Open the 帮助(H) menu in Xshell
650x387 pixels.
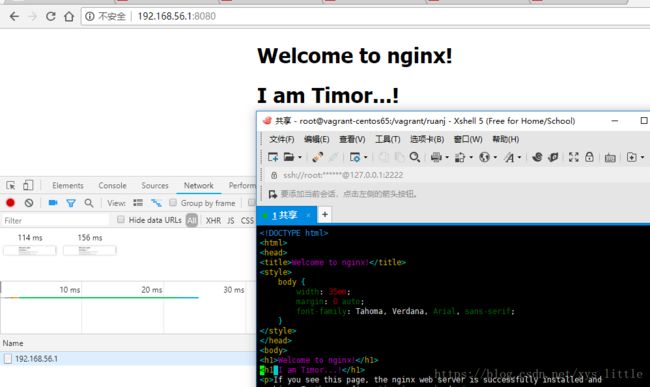pyautogui.click(x=506, y=139)
